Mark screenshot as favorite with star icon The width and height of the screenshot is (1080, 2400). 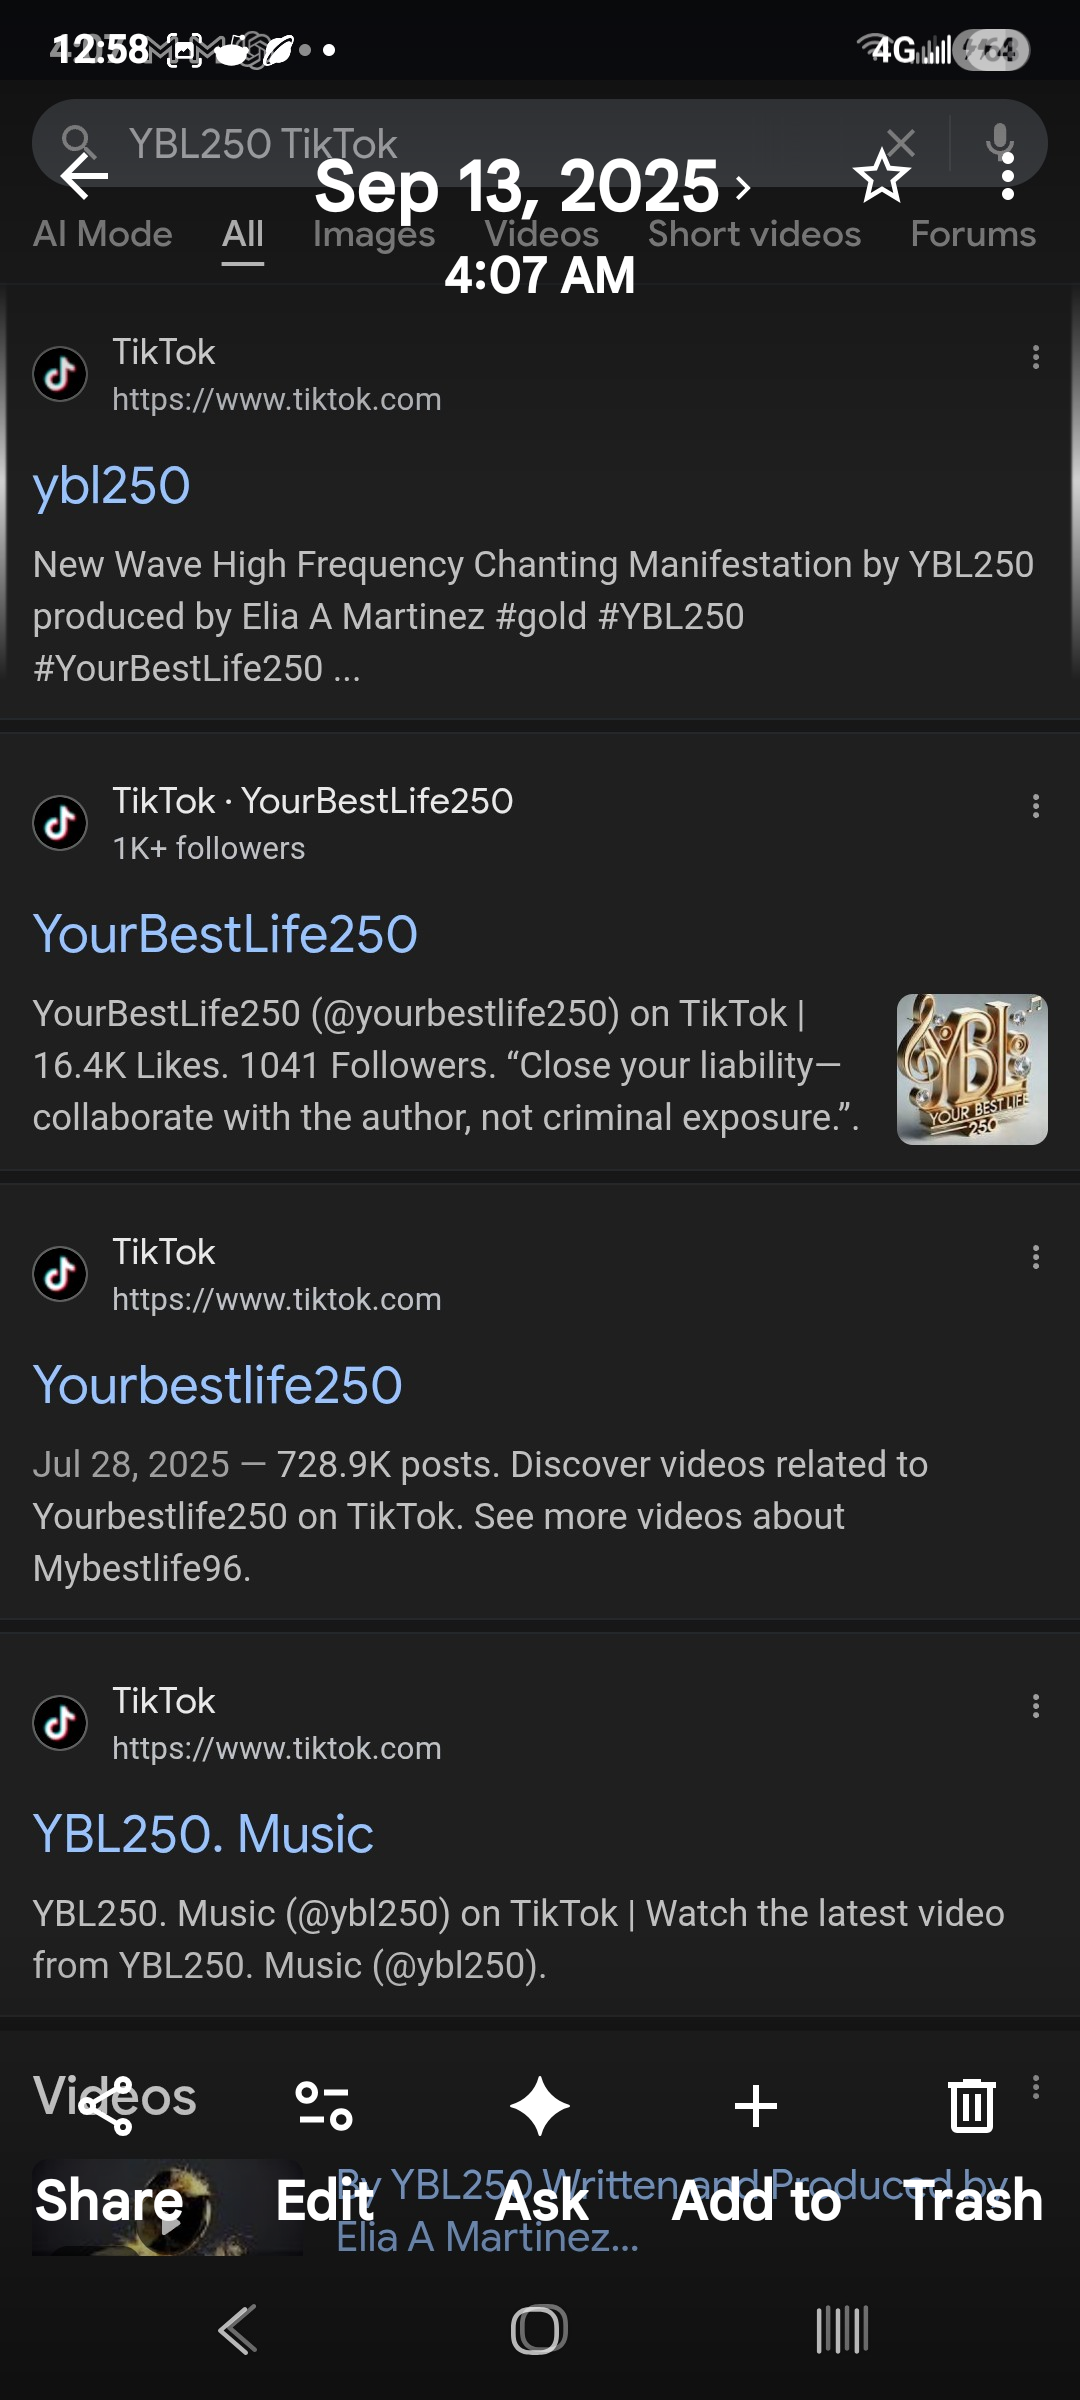click(881, 178)
